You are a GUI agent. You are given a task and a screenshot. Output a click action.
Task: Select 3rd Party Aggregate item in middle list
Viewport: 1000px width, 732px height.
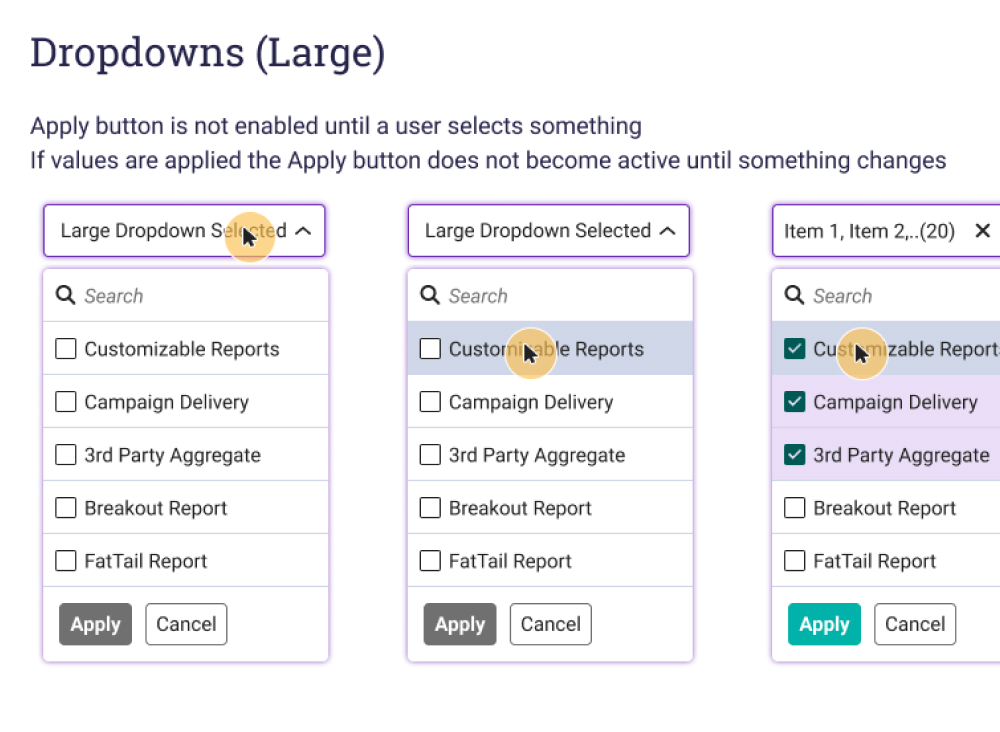(x=536, y=455)
